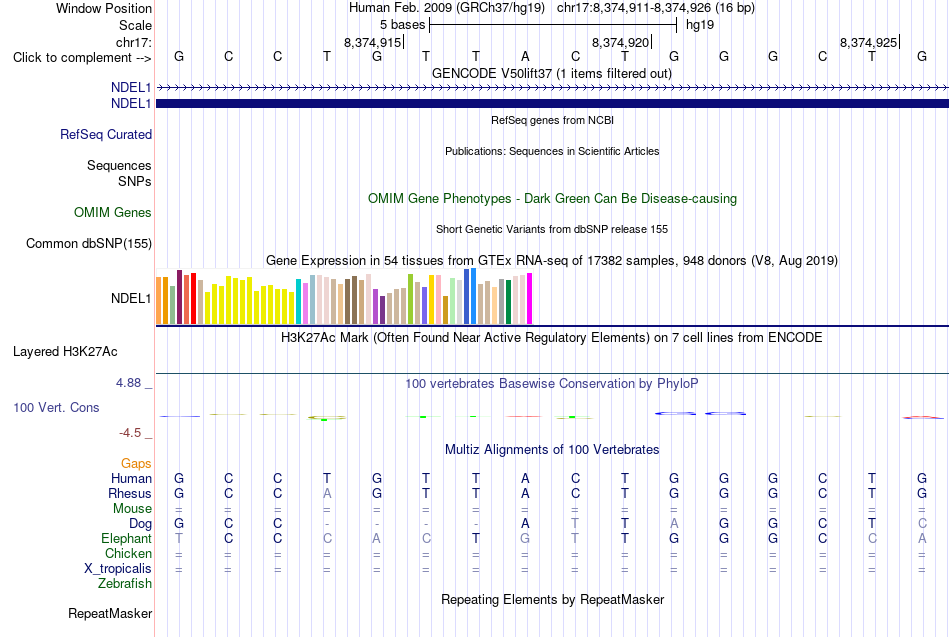Click the Mouse species label
Screen dimensions: 950x637
tap(132, 509)
